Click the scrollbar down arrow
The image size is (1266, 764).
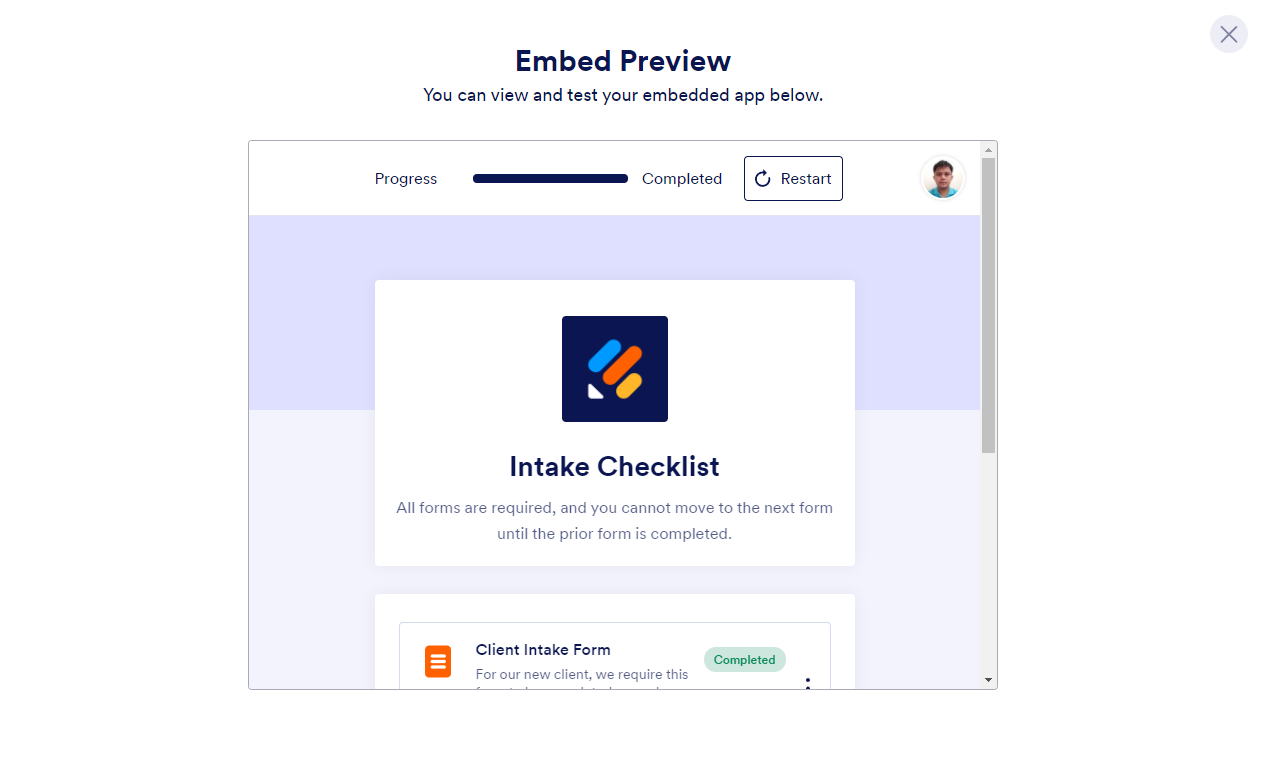(988, 680)
